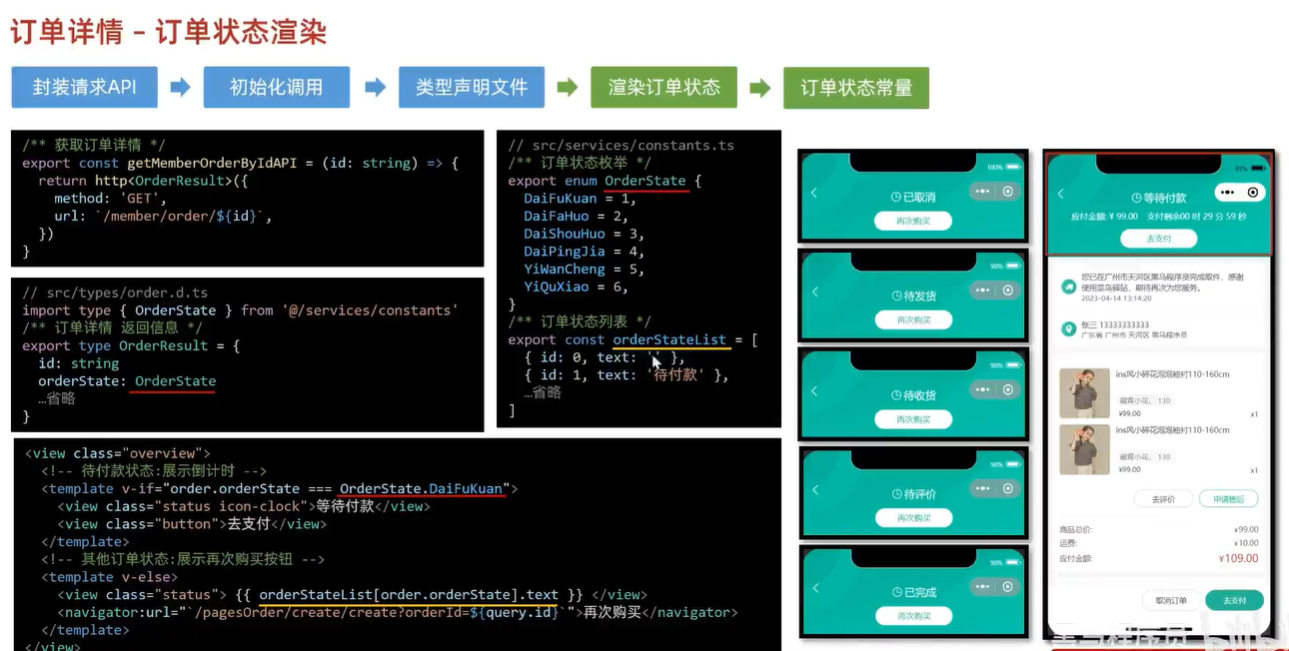Click the code line DaiPingJia = 4,
Viewport: 1289px width, 651px height.
(x=584, y=251)
